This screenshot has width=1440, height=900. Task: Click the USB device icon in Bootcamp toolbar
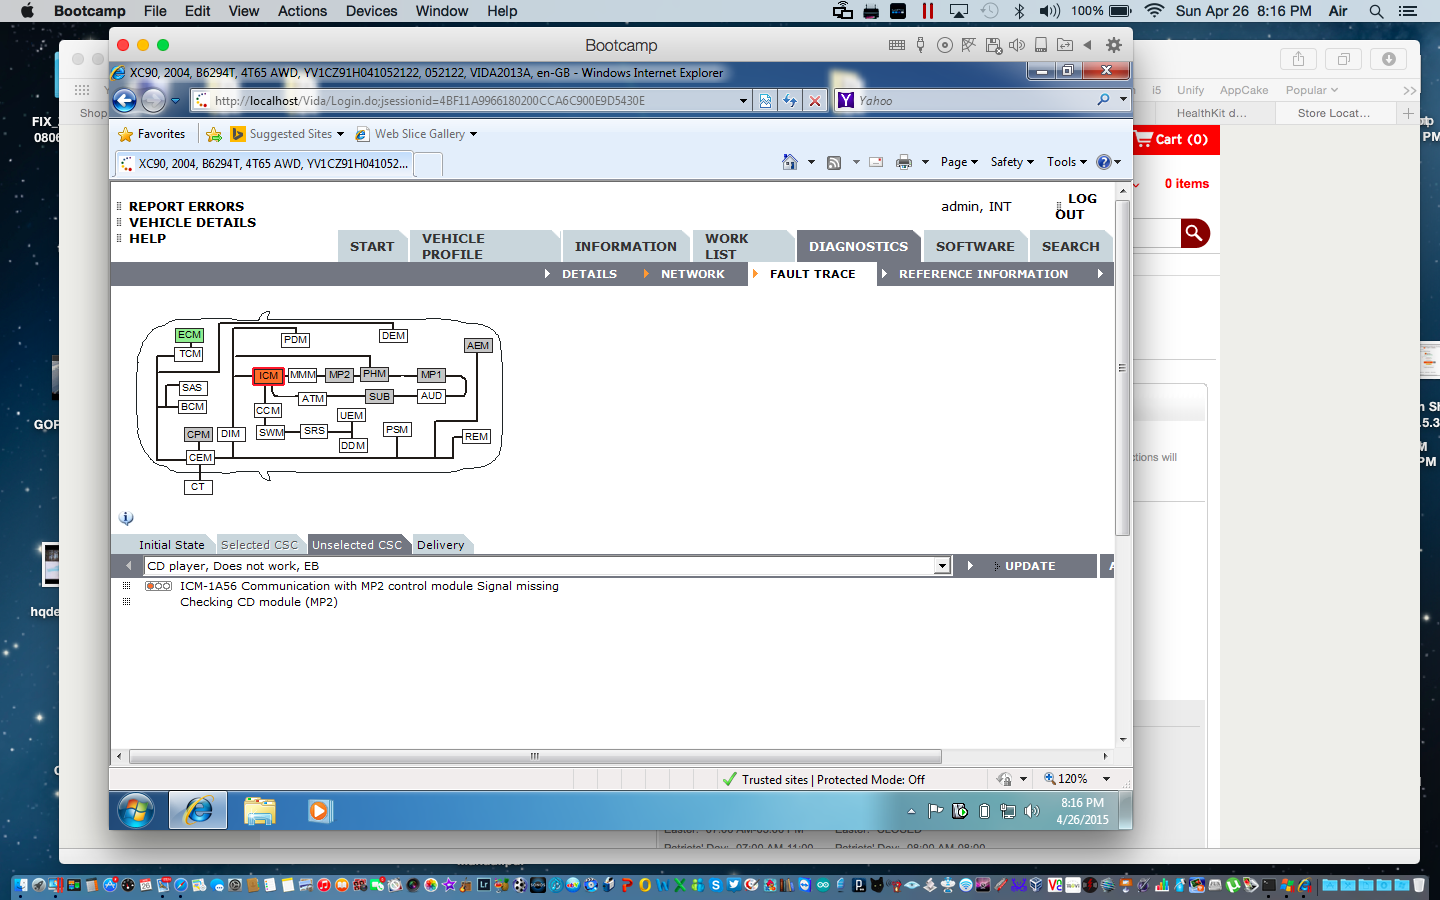point(920,45)
